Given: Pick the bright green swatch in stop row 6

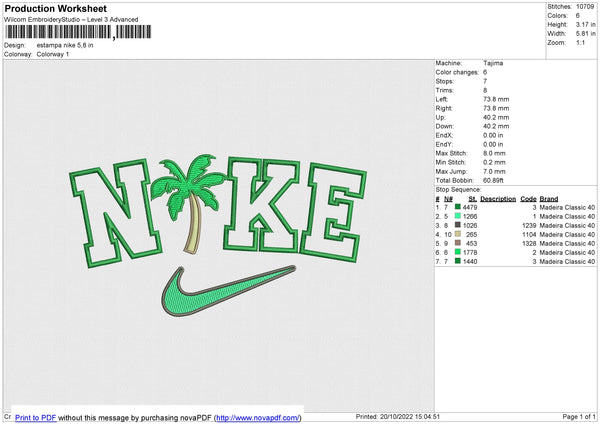Looking at the screenshot, I should [x=458, y=252].
